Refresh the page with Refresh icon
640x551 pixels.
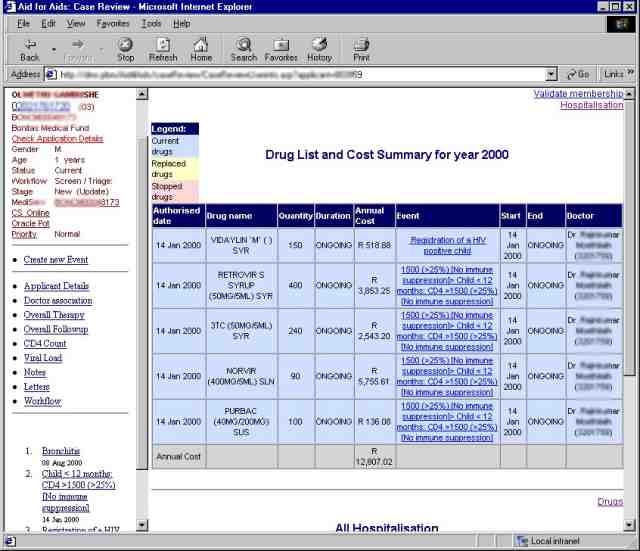pos(162,45)
